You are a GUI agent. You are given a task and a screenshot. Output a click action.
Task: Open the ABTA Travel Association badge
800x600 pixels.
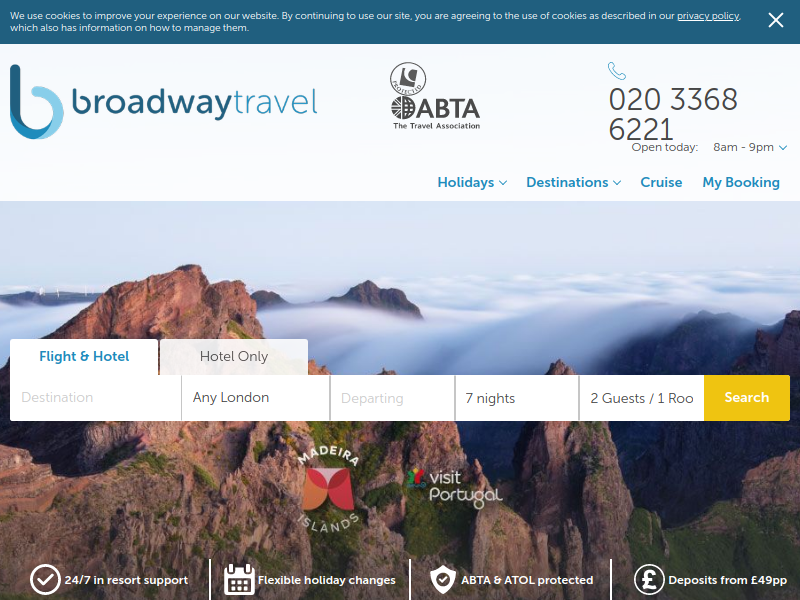point(435,96)
